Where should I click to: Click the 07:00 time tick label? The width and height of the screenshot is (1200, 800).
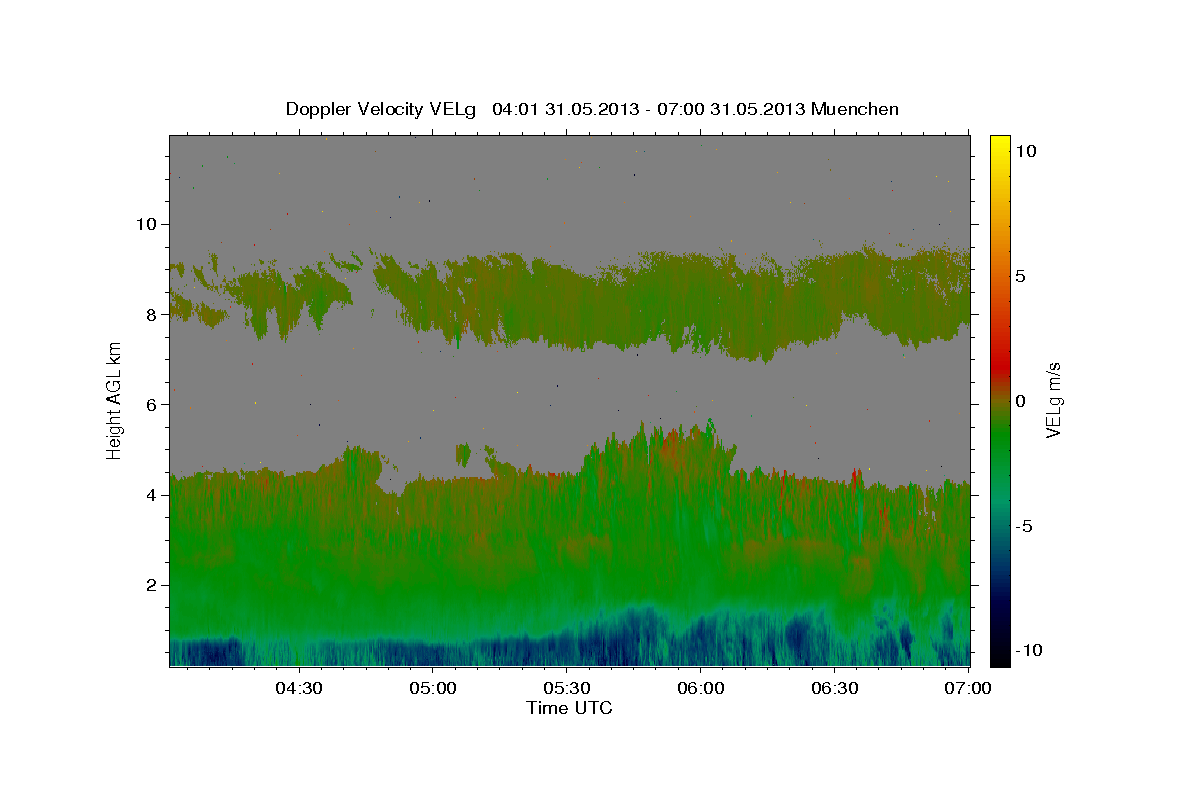point(968,689)
